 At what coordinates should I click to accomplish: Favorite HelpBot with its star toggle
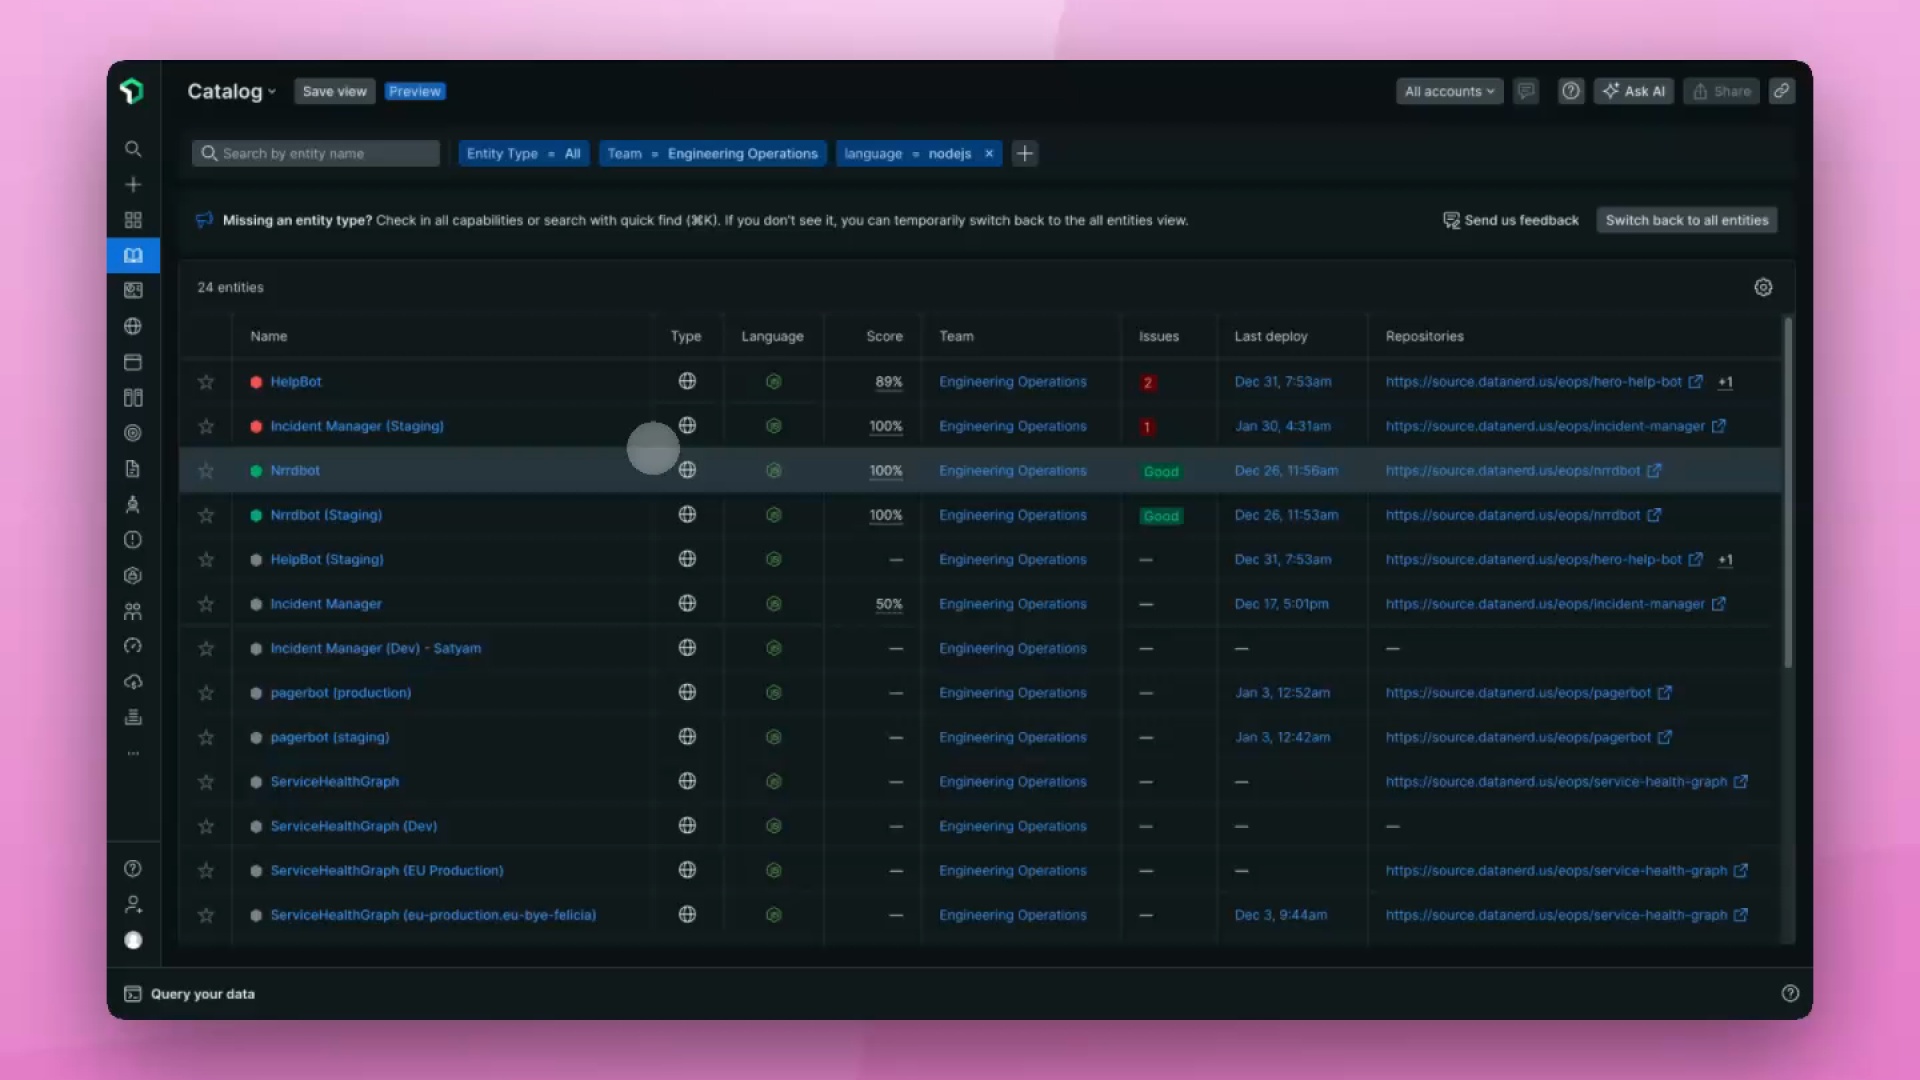(x=206, y=382)
